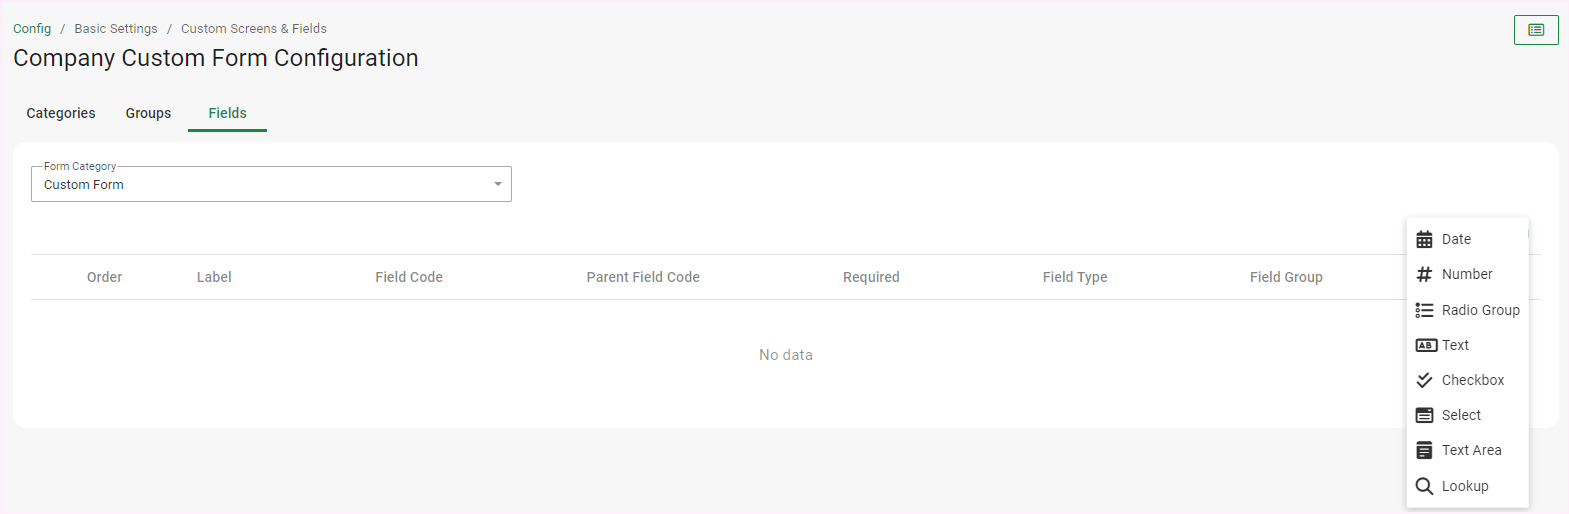The height and width of the screenshot is (514, 1569).
Task: Click the Basic Settings breadcrumb
Action: [x=116, y=29]
